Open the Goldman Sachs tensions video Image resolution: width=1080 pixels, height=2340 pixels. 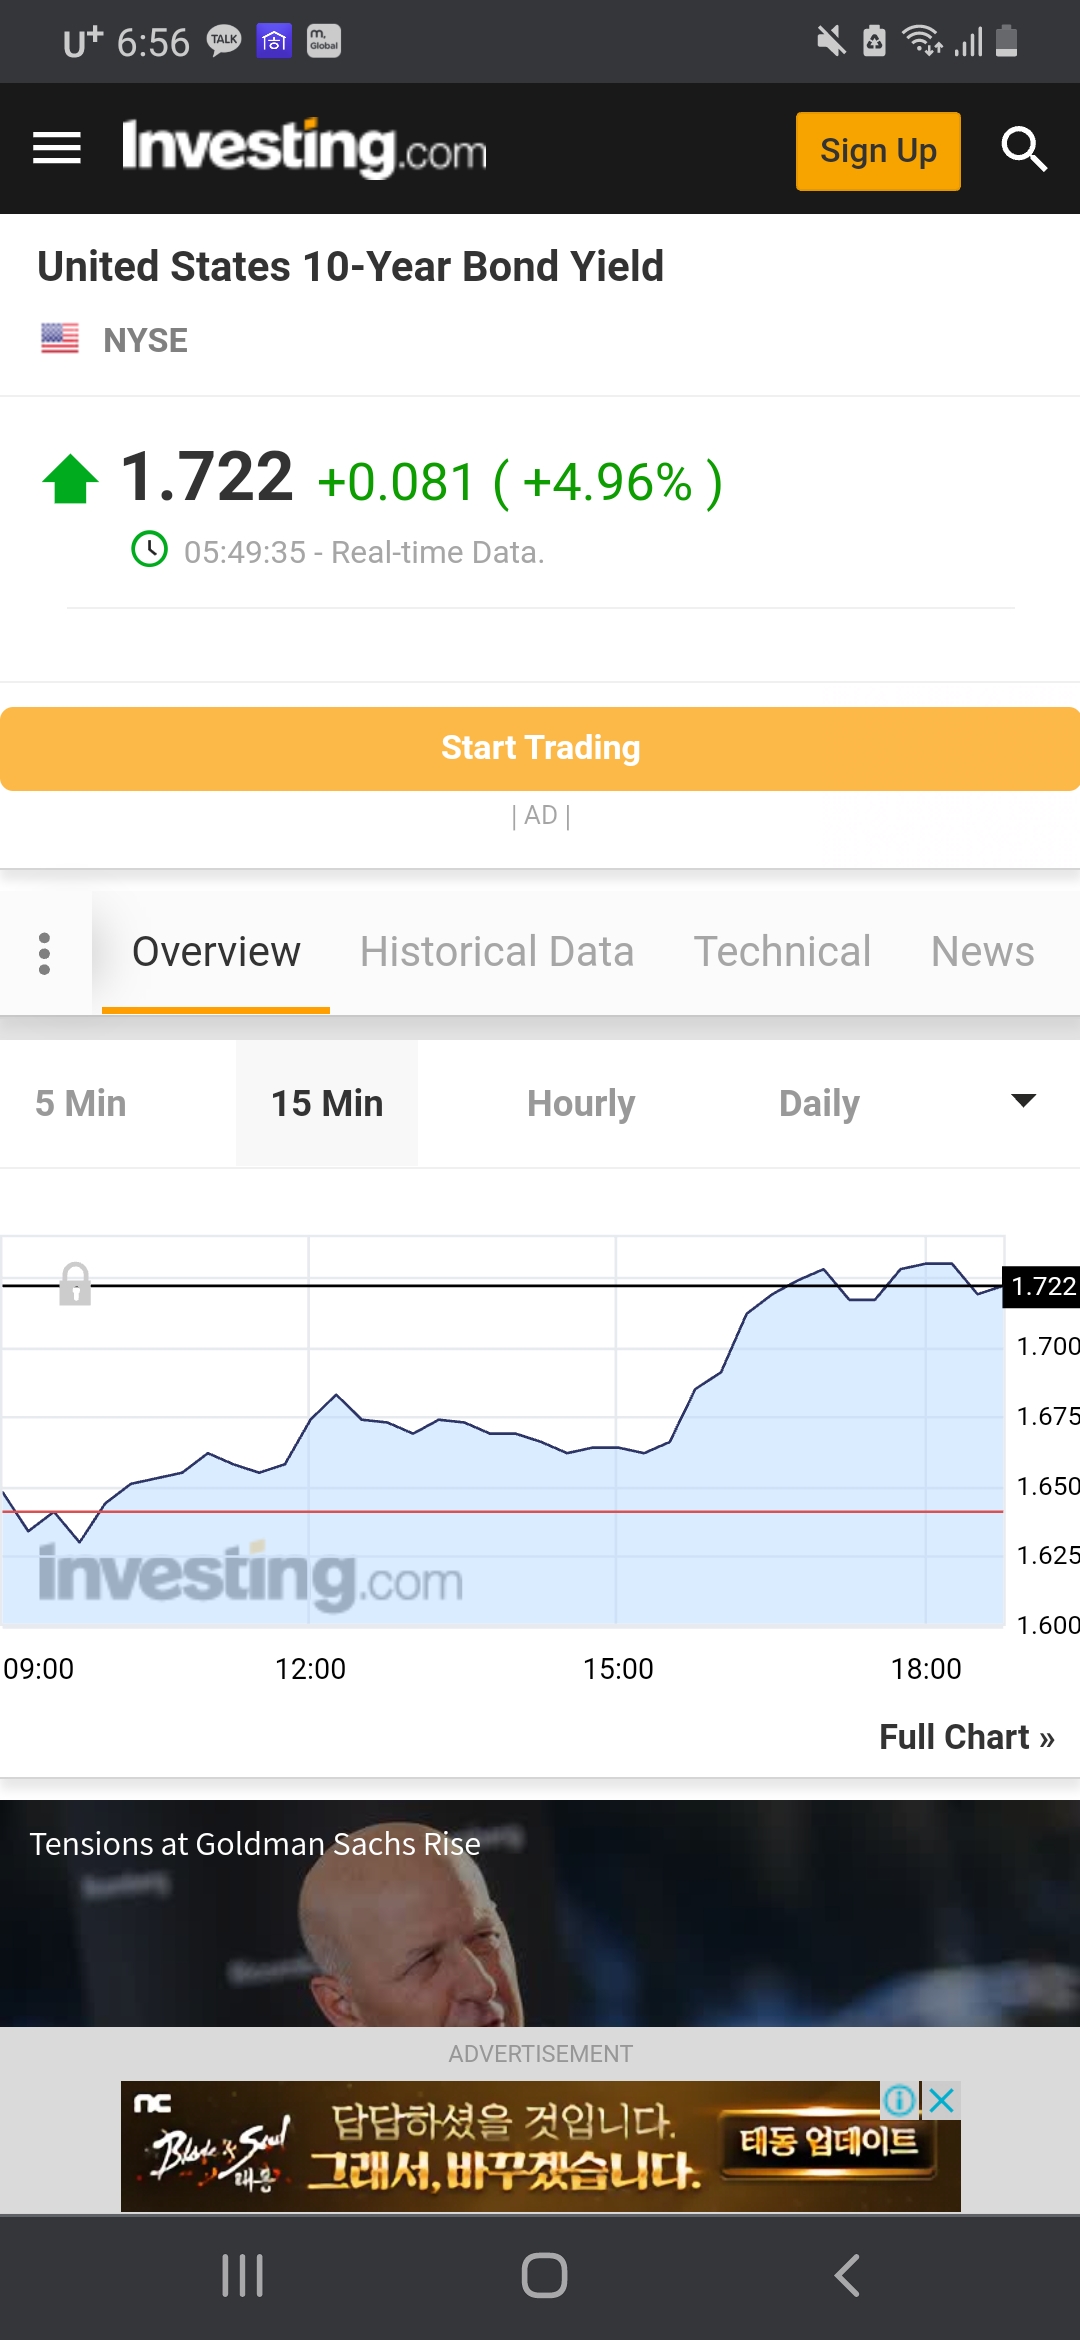(540, 1912)
